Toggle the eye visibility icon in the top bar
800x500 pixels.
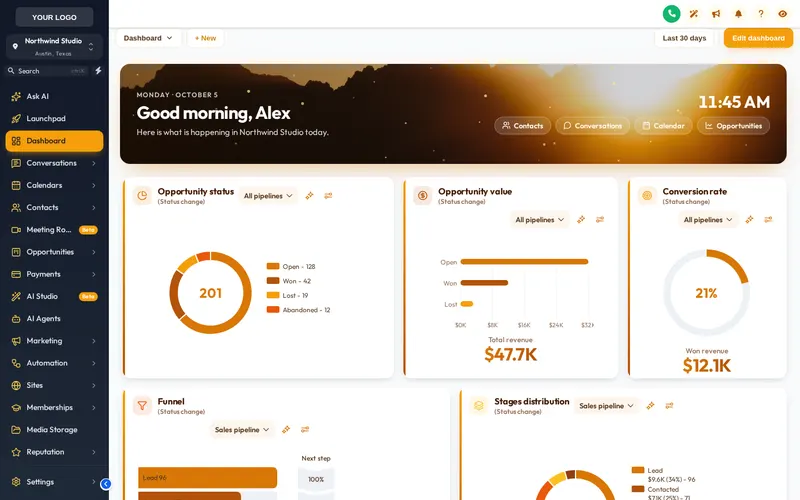click(783, 14)
